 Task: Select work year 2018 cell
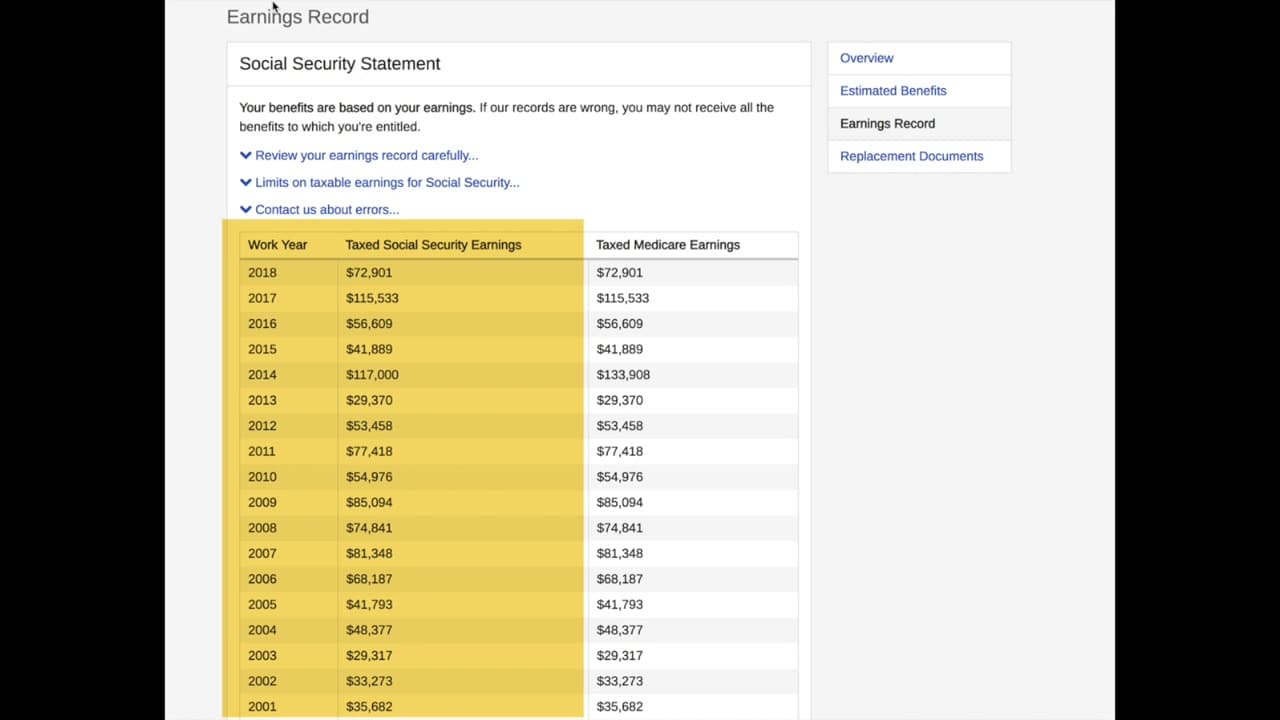262,272
